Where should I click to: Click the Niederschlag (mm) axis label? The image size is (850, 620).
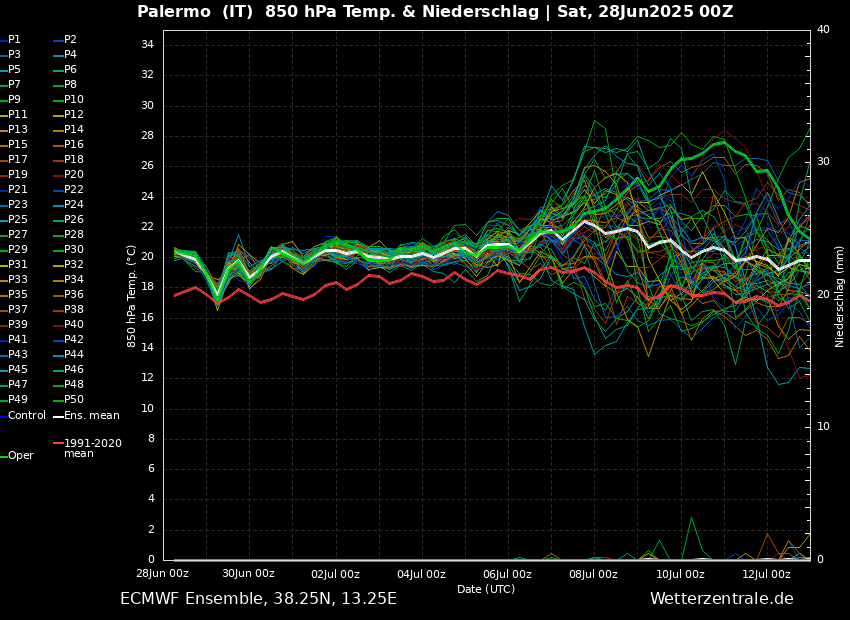(840, 296)
